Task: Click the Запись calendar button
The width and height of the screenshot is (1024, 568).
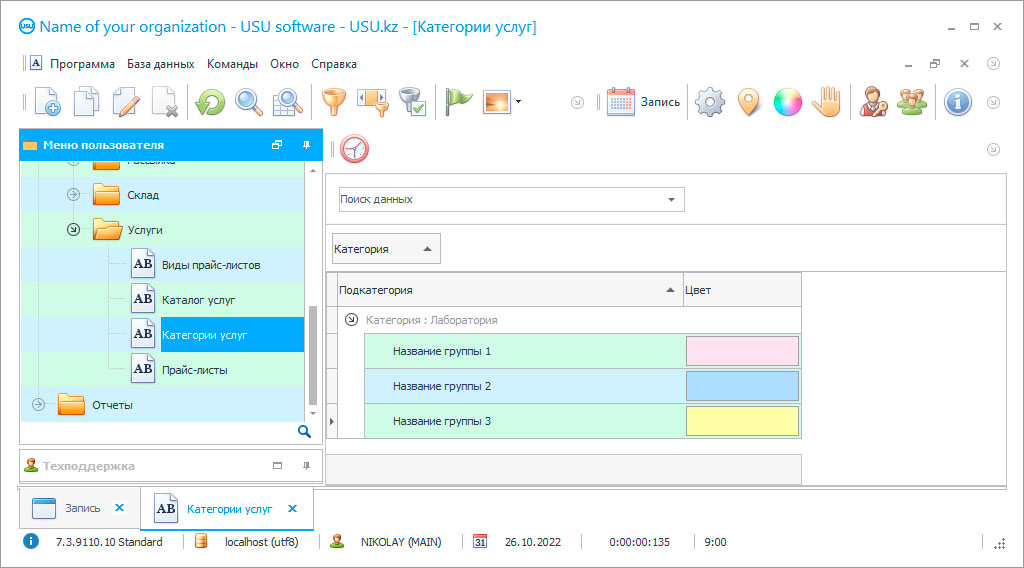Action: click(643, 102)
